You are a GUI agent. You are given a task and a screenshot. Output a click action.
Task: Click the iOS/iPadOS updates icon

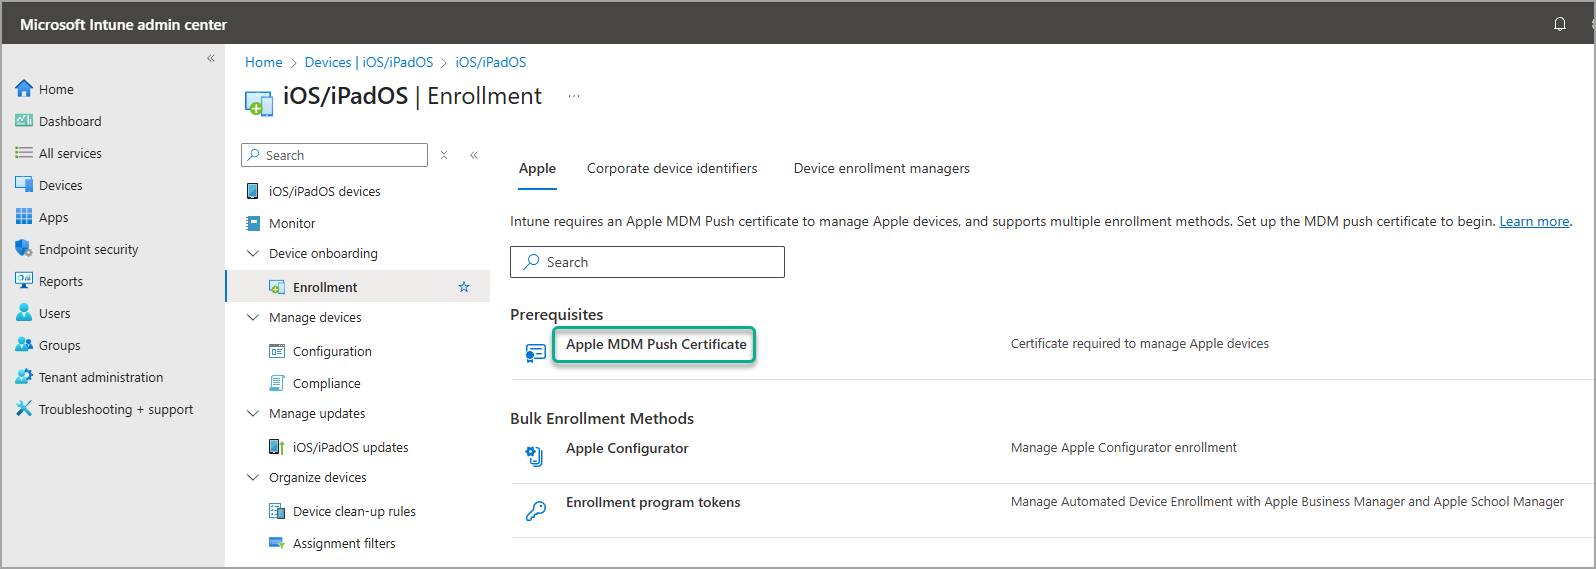[277, 447]
